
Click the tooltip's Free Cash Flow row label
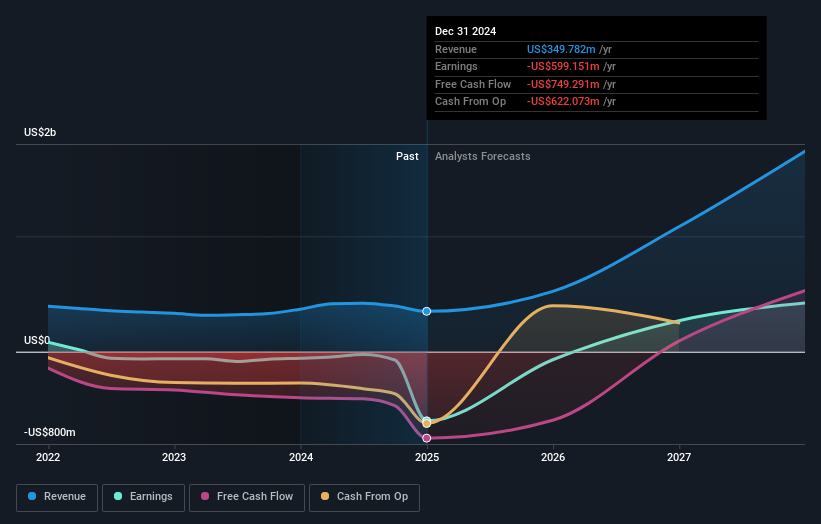[x=473, y=84]
